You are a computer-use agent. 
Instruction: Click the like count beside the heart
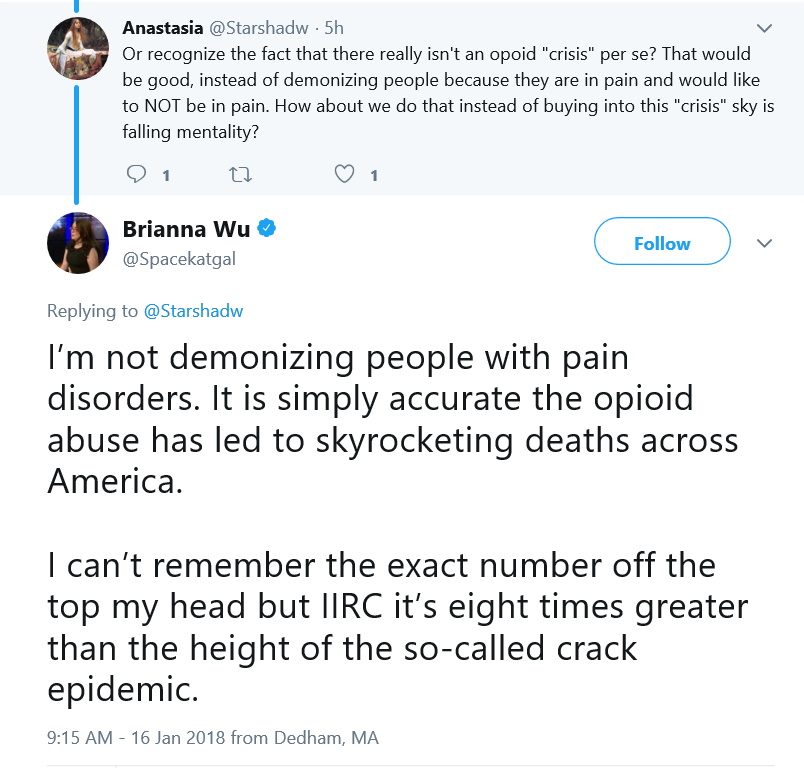tap(374, 176)
